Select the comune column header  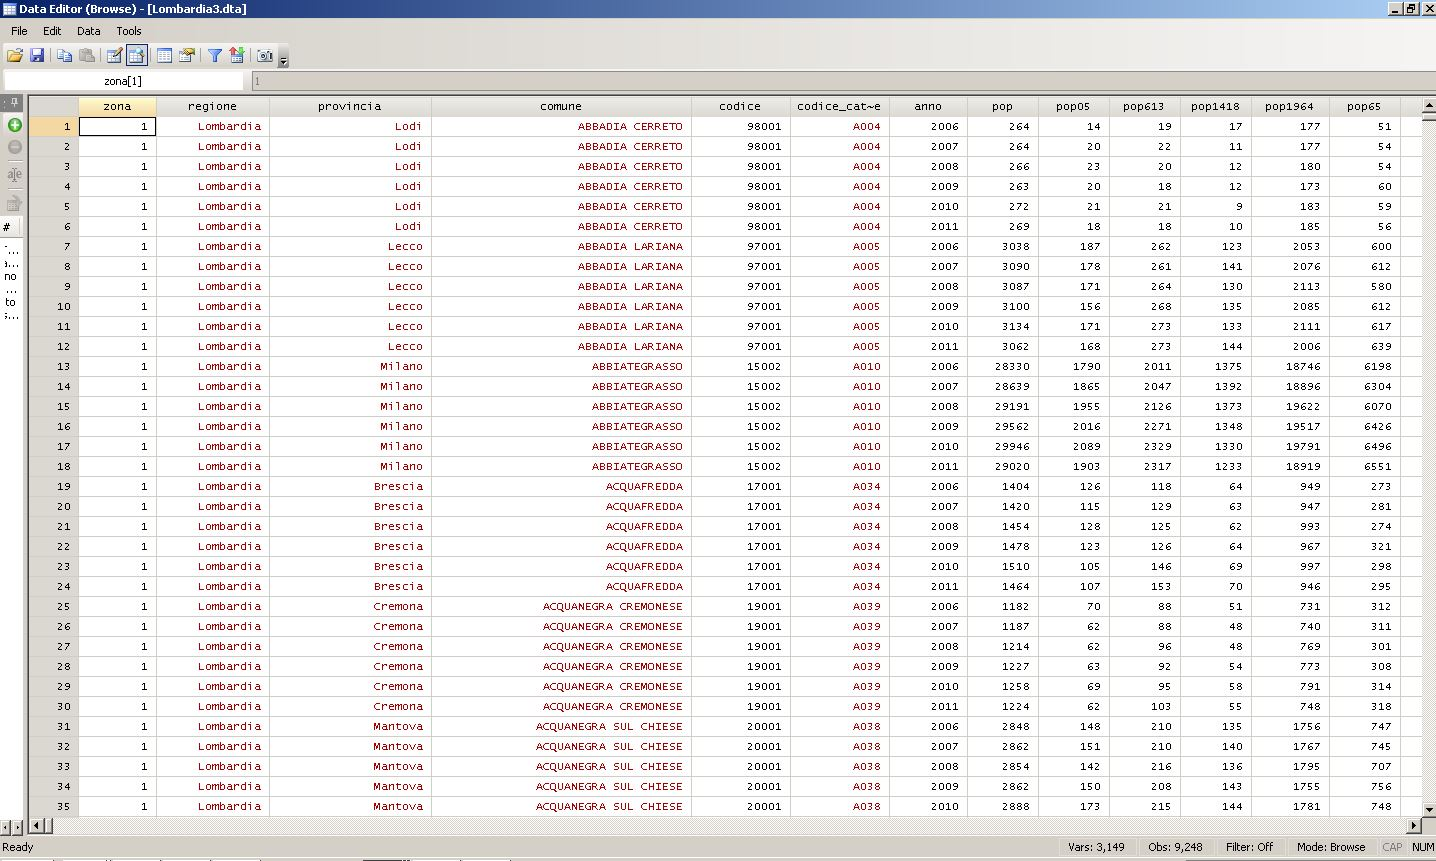tap(560, 106)
